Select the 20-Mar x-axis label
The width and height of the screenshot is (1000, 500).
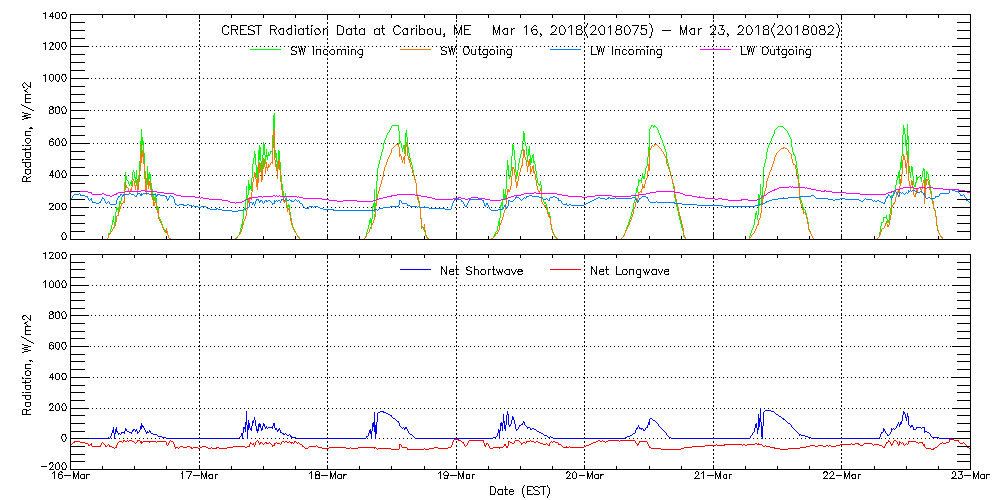585,477
